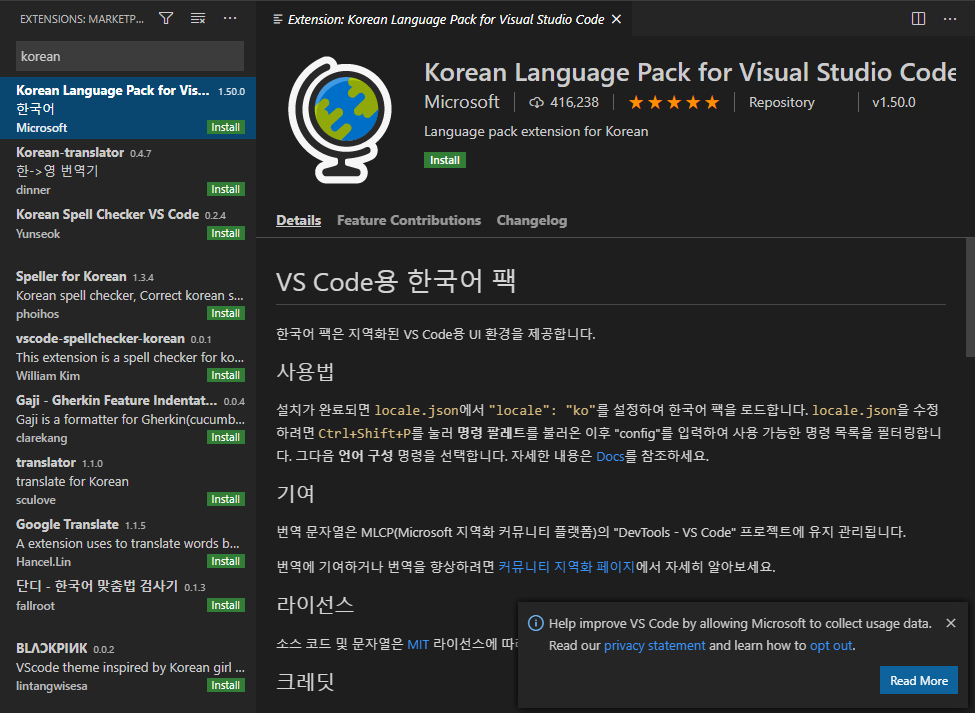Viewport: 975px width, 713px height.
Task: Click the Microsoft publisher name
Action: (461, 102)
